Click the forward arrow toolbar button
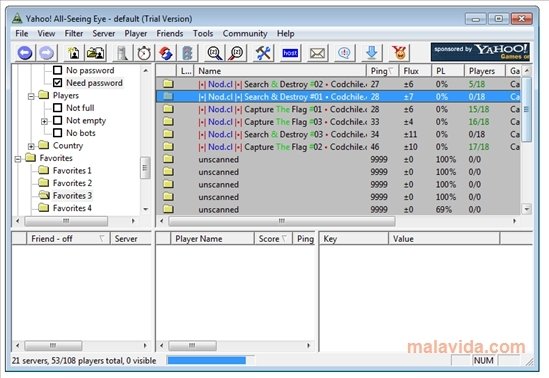 pyautogui.click(x=47, y=53)
